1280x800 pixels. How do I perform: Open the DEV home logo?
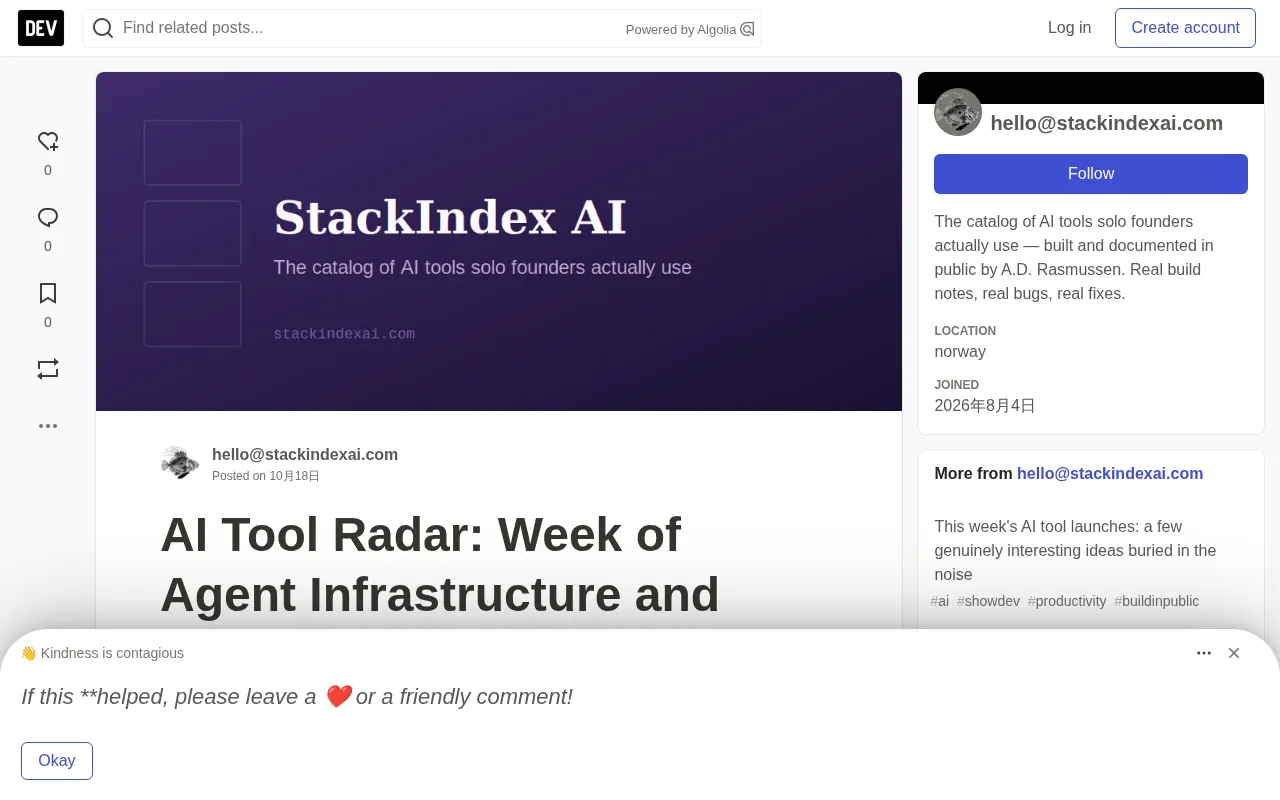(x=41, y=28)
